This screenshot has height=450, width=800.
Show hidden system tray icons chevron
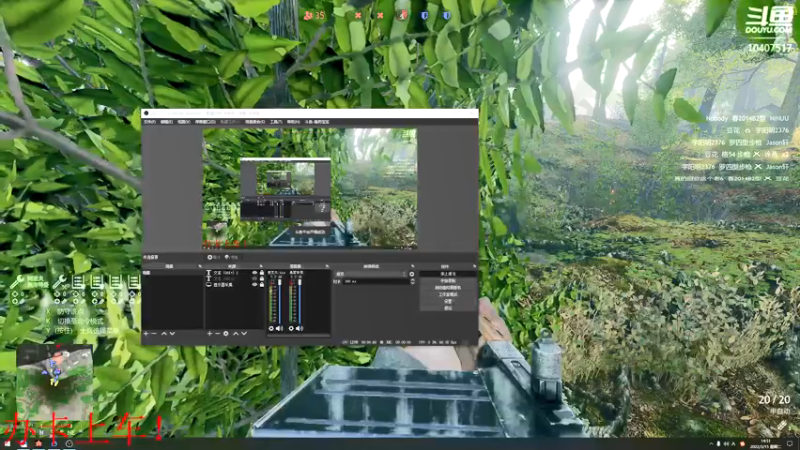click(x=711, y=444)
